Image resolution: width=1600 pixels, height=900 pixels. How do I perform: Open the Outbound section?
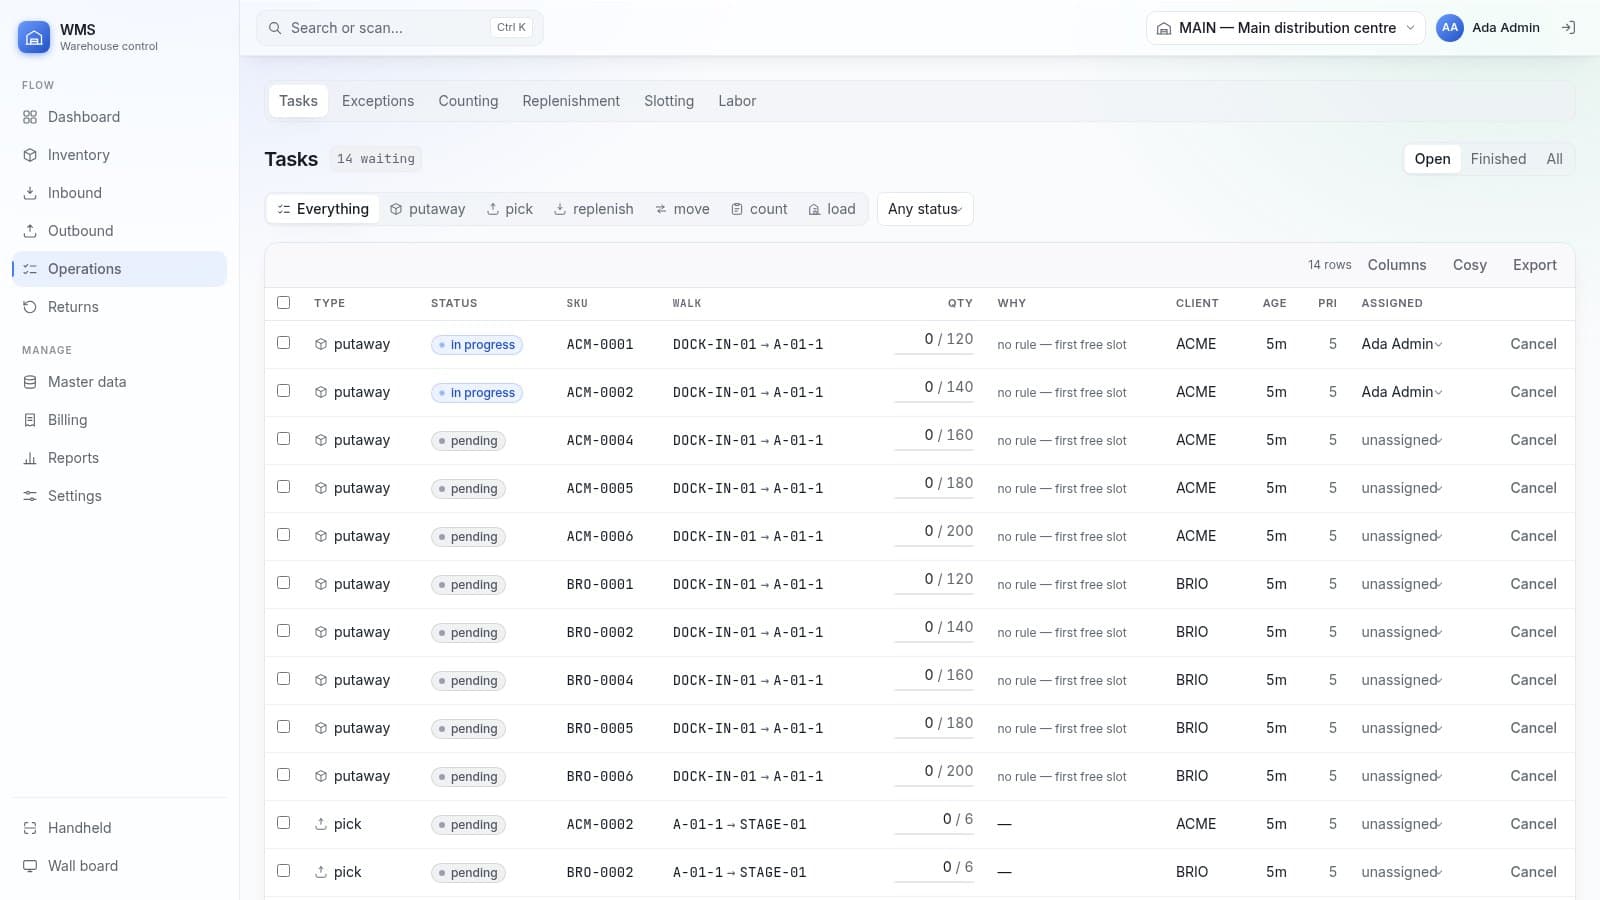(119, 231)
